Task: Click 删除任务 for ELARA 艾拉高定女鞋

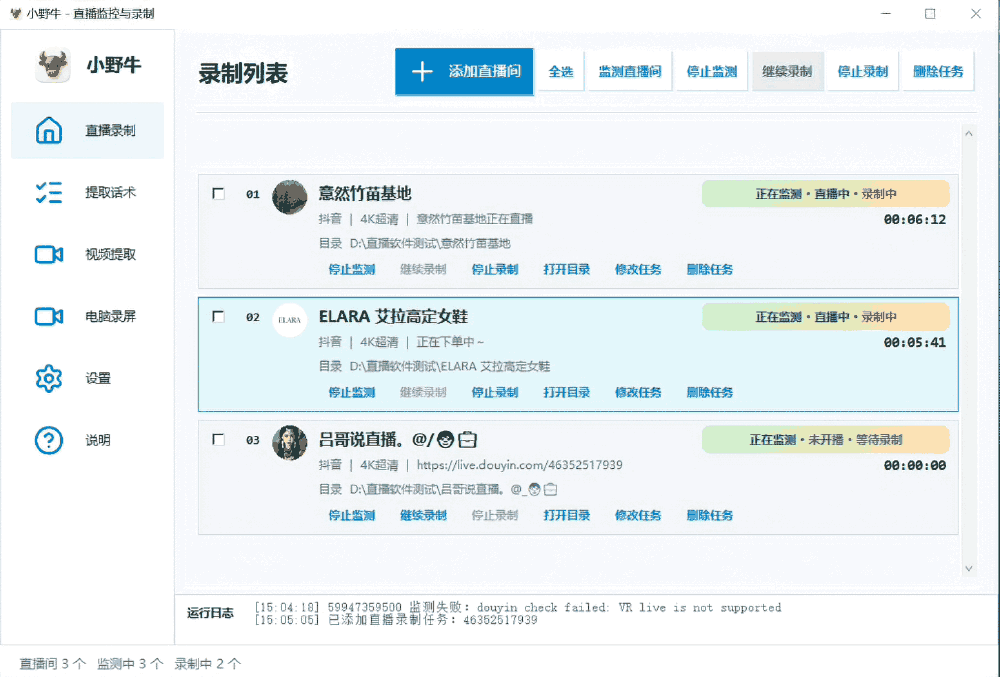Action: tap(710, 393)
